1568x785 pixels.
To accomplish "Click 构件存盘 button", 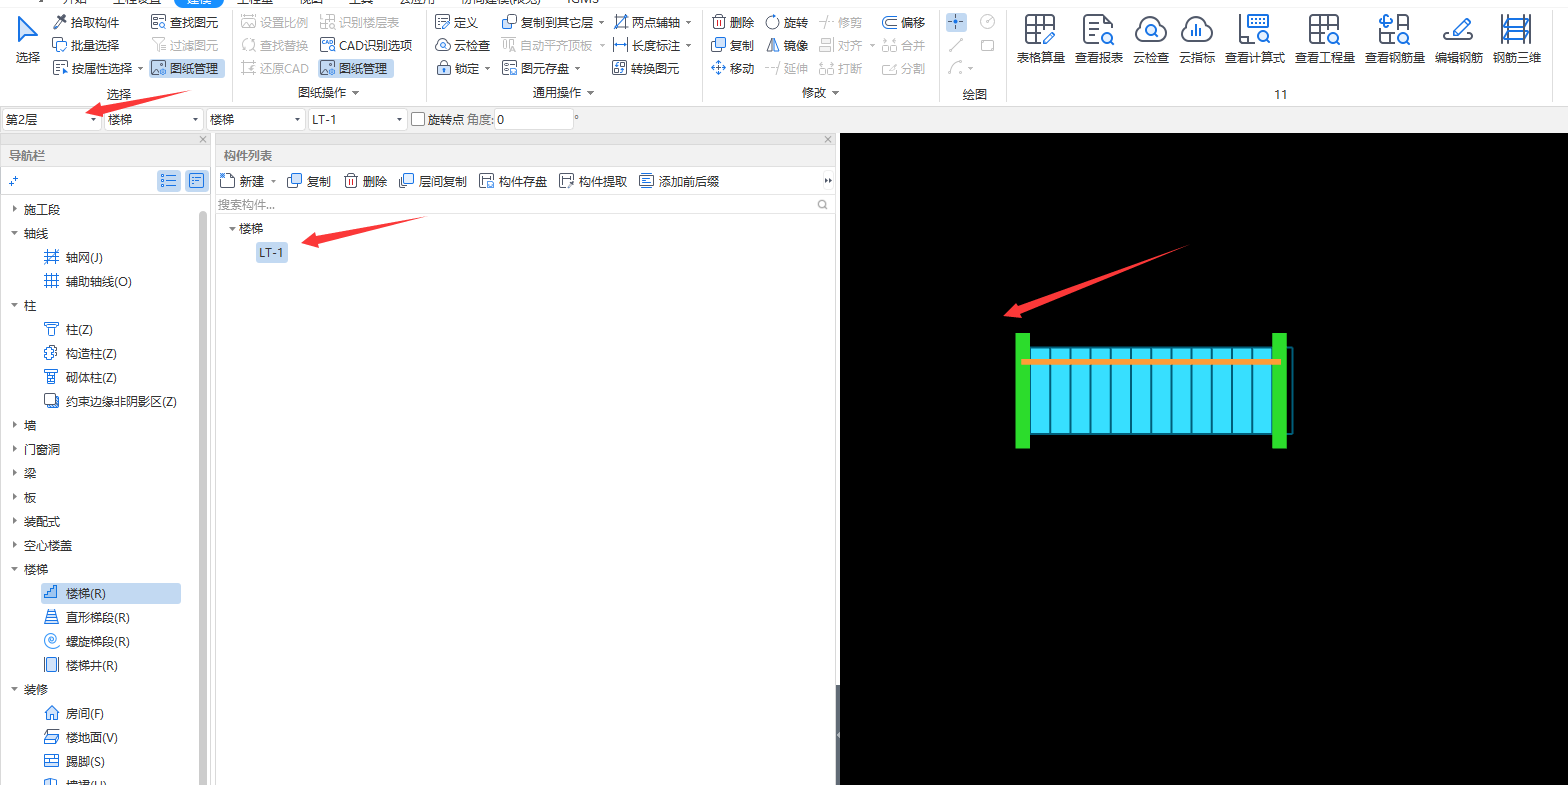I will [513, 181].
